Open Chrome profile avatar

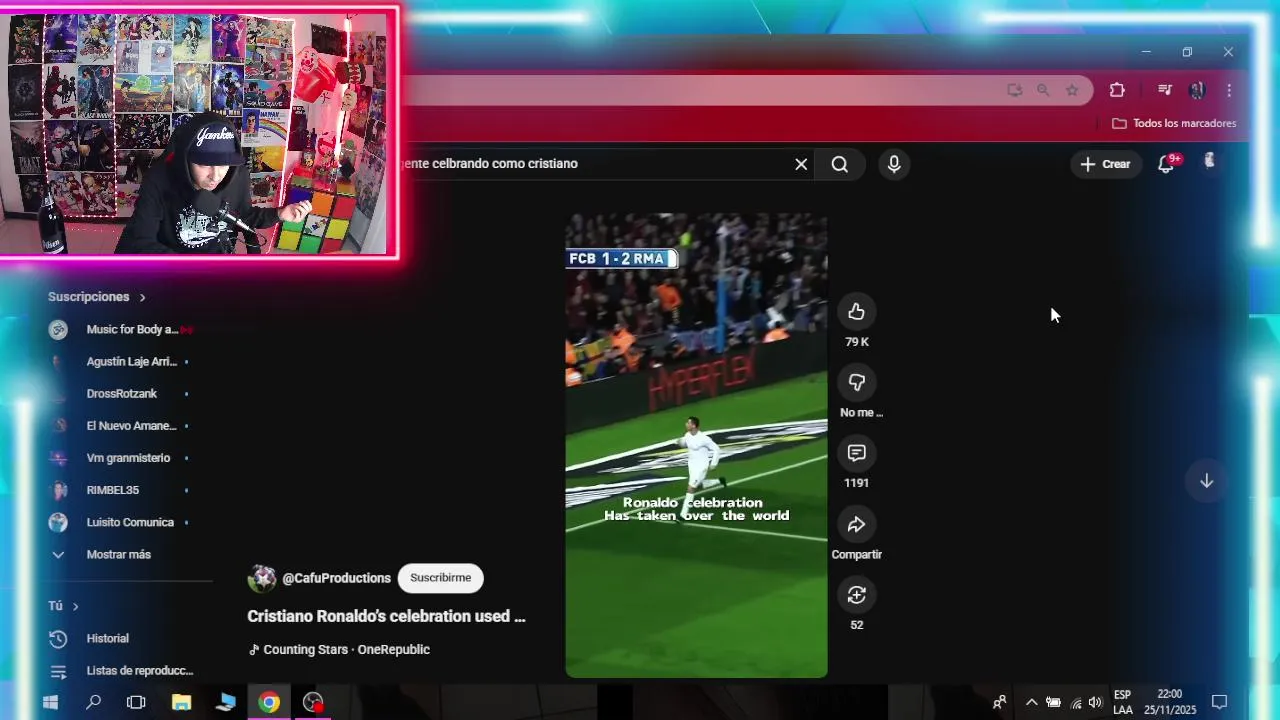click(x=1197, y=90)
